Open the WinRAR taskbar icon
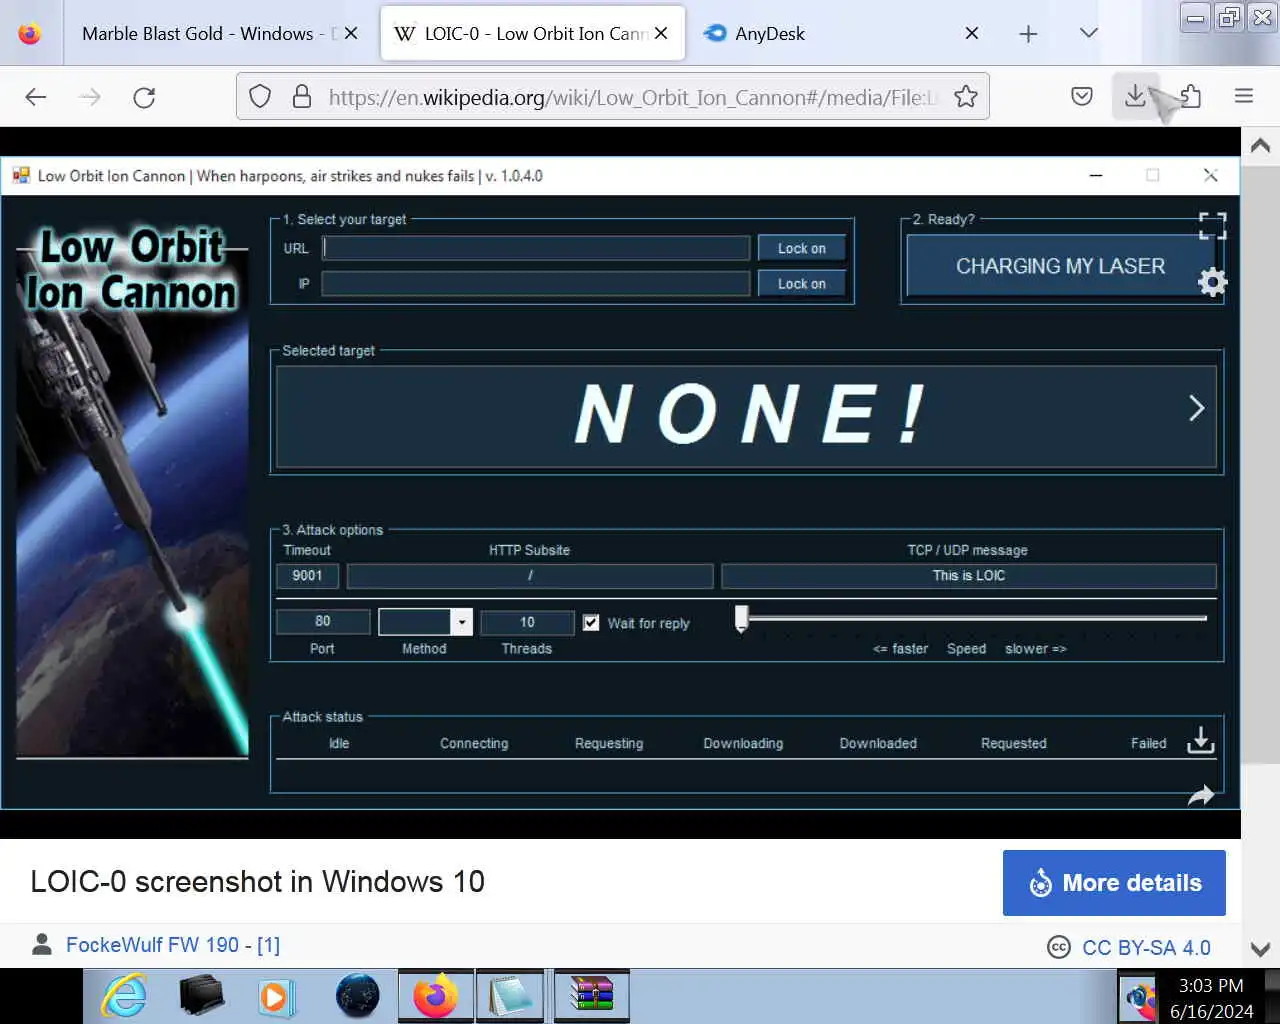1280x1024 pixels. [591, 996]
